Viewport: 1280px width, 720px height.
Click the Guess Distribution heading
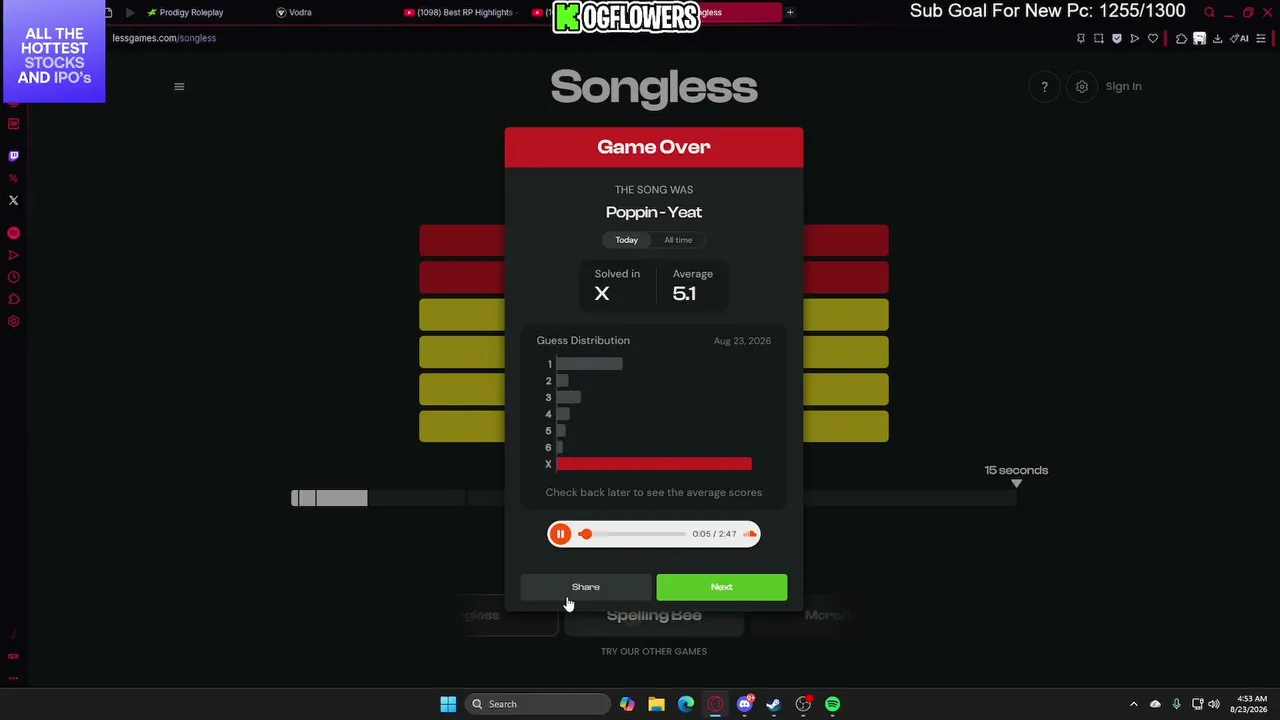pos(583,341)
